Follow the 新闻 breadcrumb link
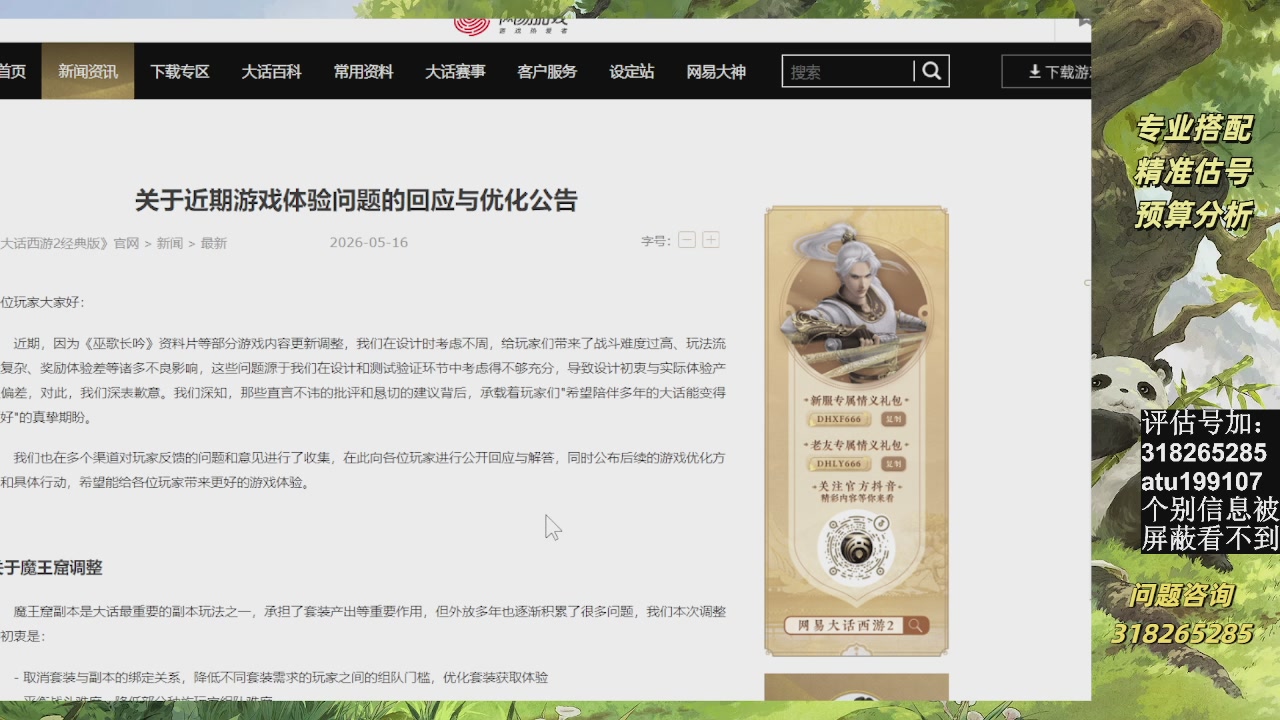This screenshot has height=720, width=1280. [170, 243]
